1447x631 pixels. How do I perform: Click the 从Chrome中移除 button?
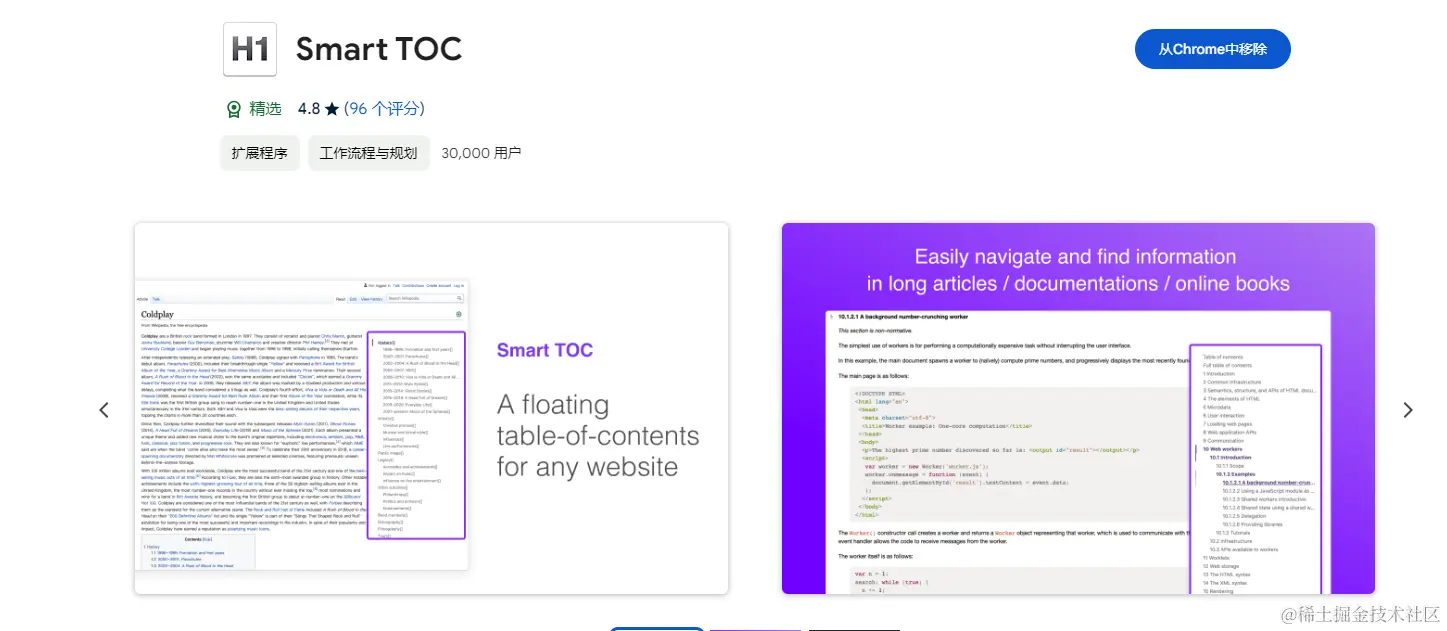(x=1212, y=49)
